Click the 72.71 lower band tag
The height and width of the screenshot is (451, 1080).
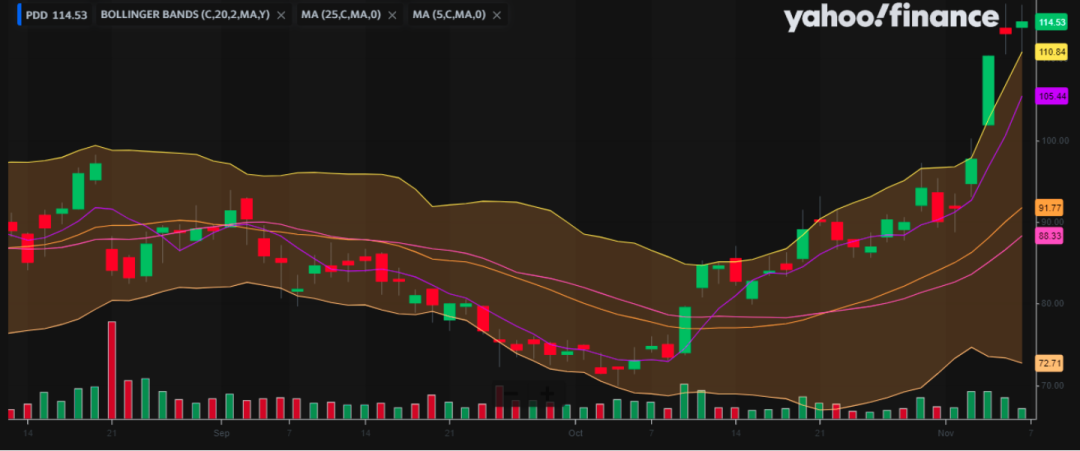(x=1049, y=363)
